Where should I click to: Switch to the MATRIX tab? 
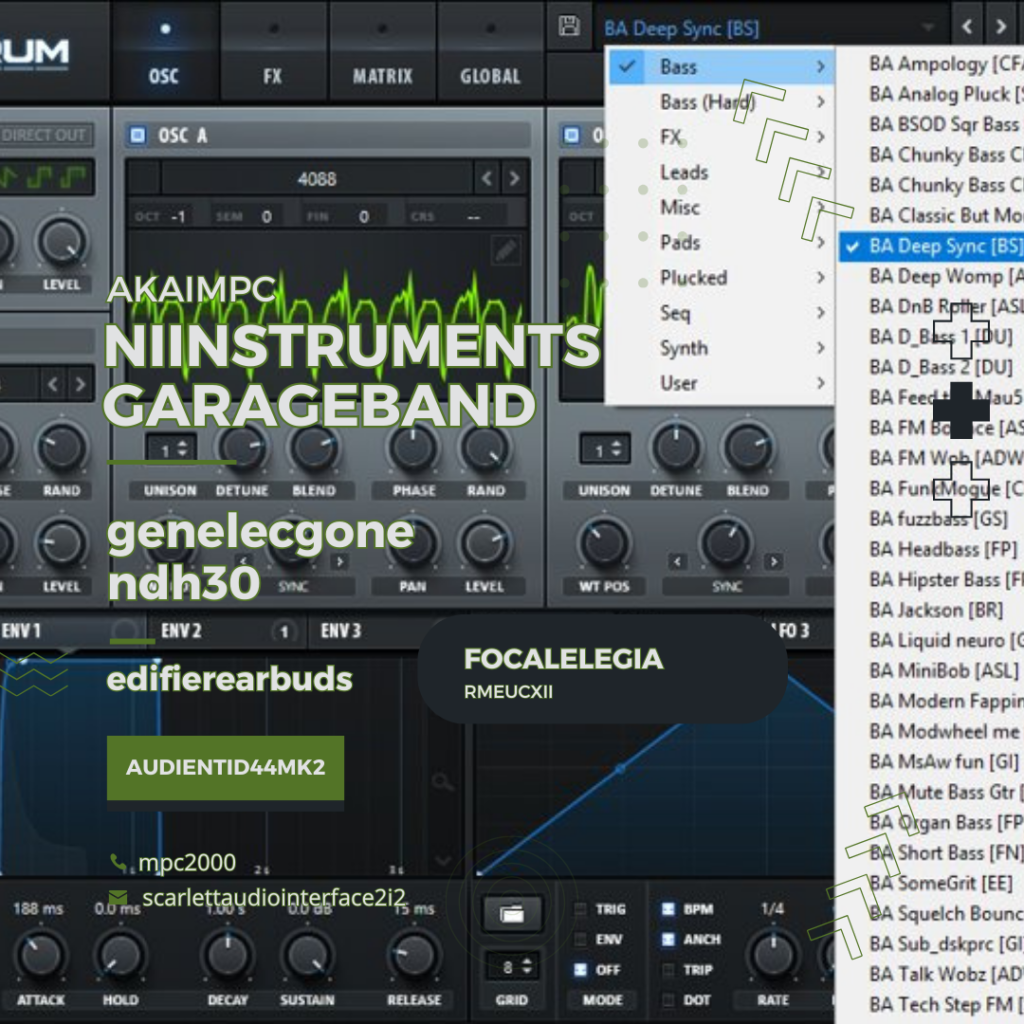382,52
